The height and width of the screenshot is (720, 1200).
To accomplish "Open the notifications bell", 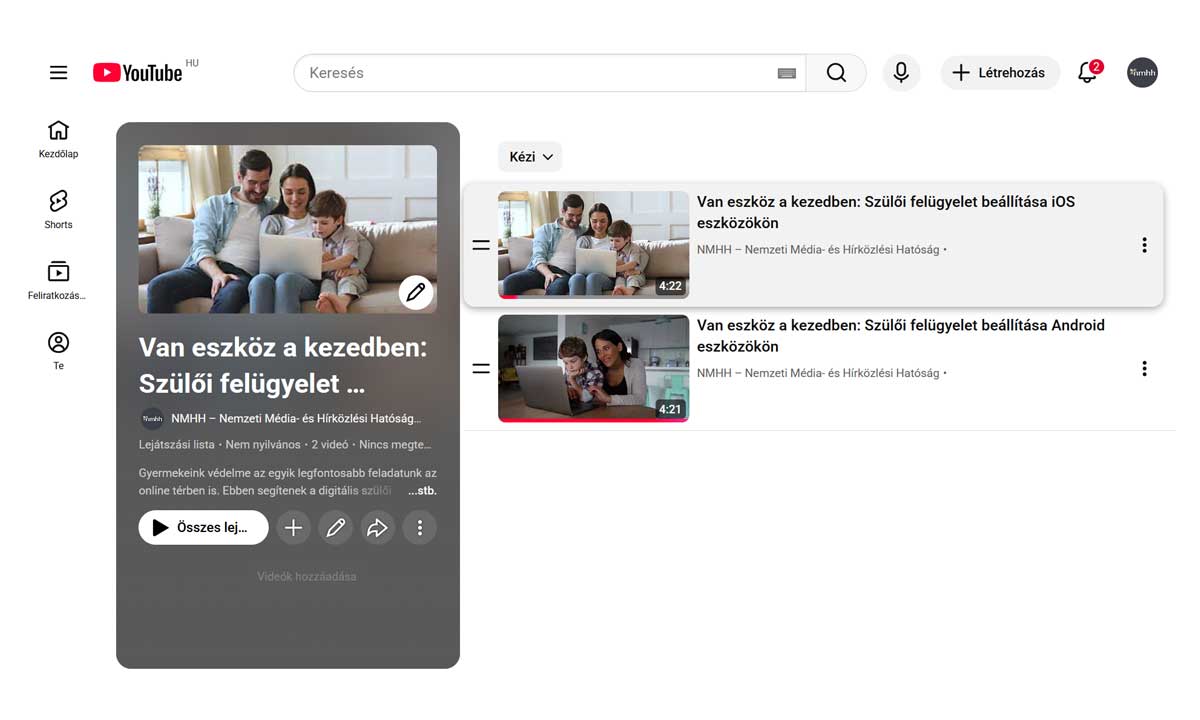I will click(1087, 73).
